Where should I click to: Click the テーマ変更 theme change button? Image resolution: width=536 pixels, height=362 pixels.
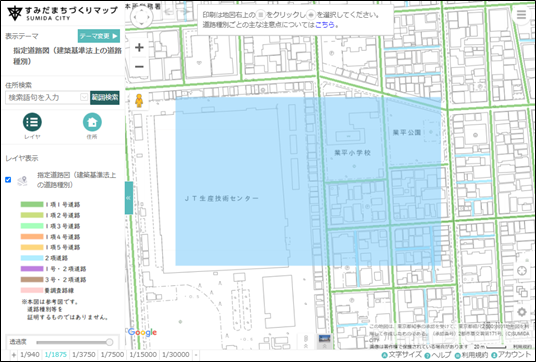(x=99, y=36)
